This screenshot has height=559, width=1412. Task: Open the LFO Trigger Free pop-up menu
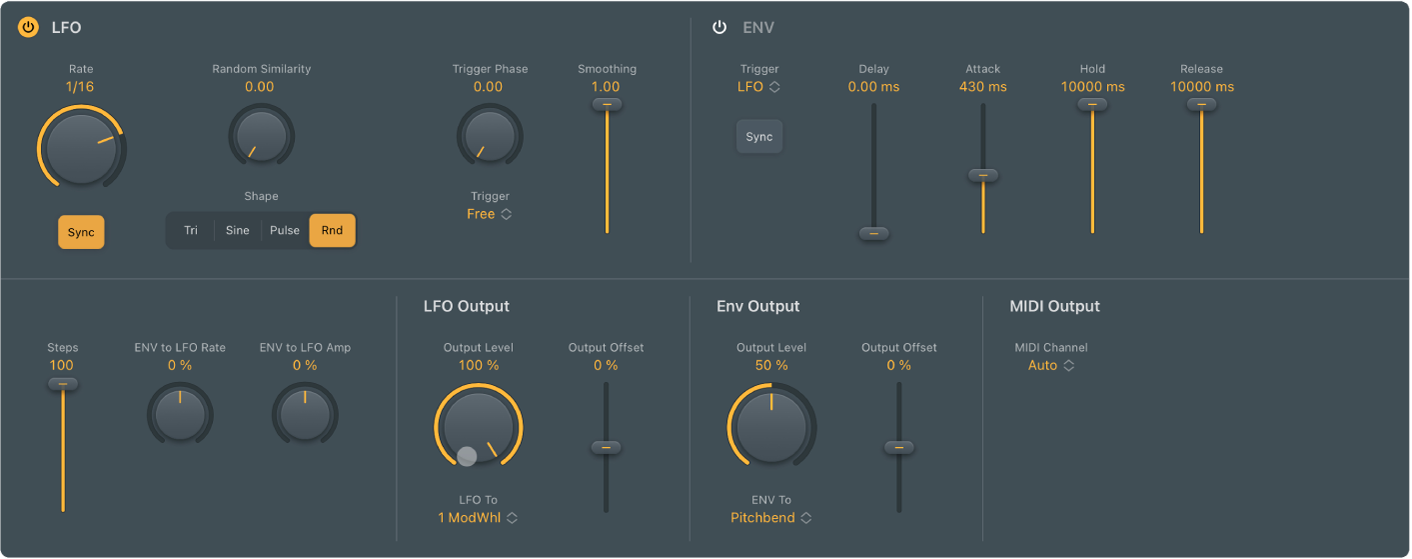pos(489,214)
